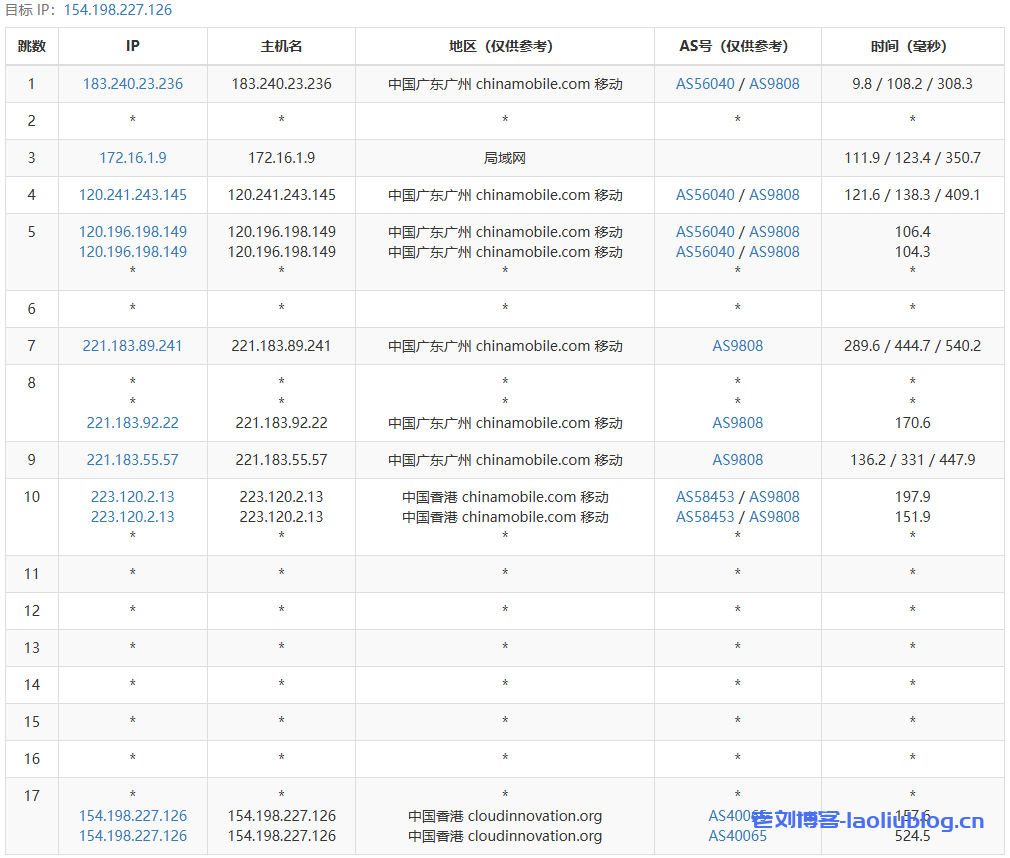Open the 172.16.1.9 IP link in hop 3

[x=133, y=158]
